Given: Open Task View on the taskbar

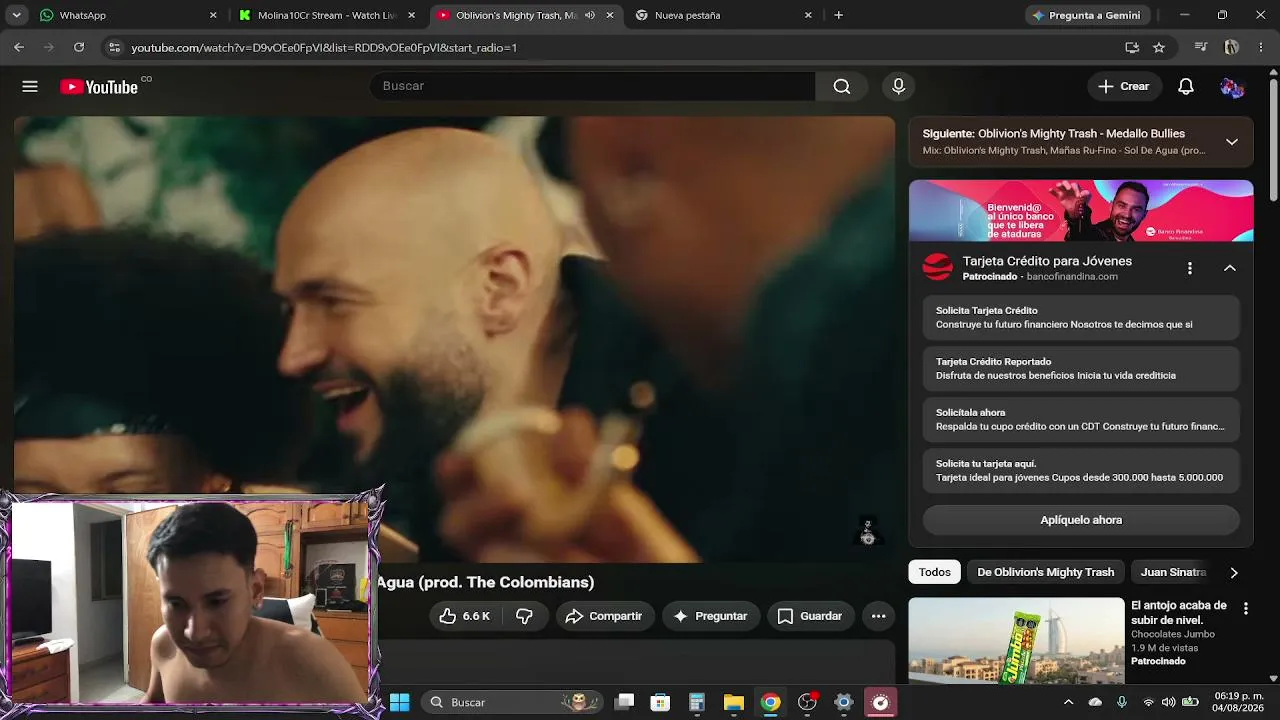Looking at the screenshot, I should [624, 702].
